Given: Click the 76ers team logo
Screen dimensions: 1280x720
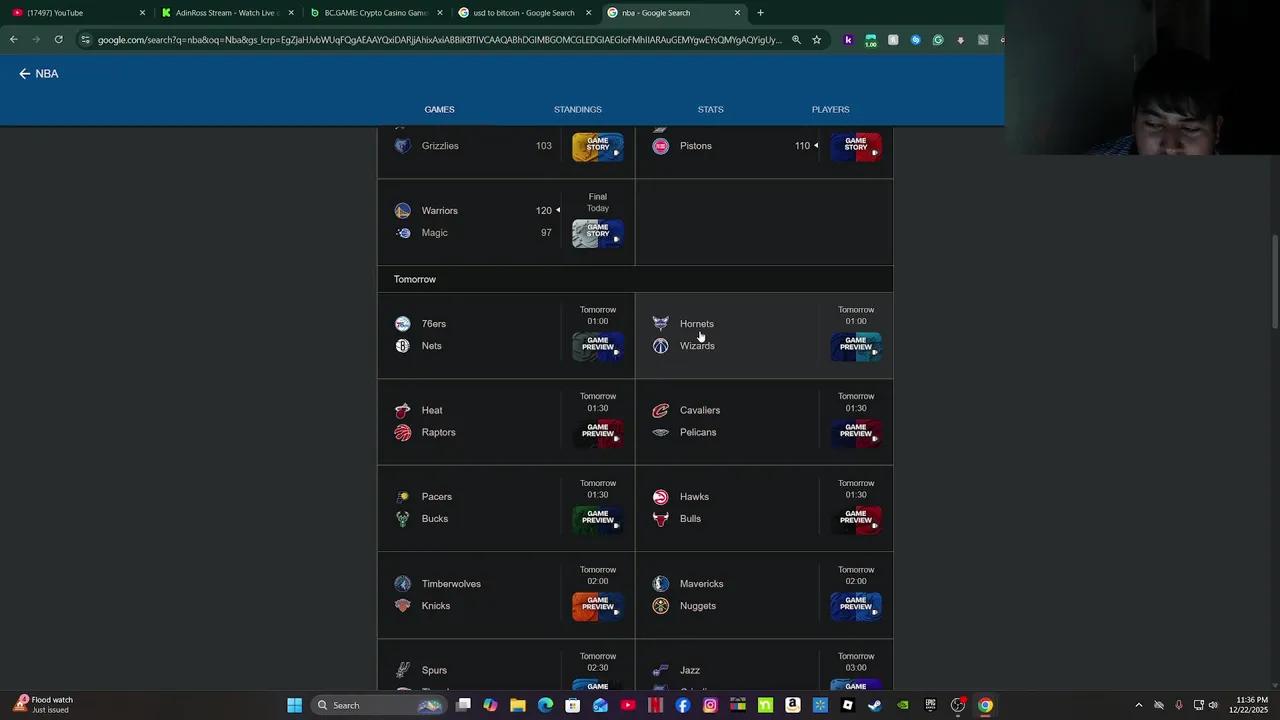Looking at the screenshot, I should 402,324.
